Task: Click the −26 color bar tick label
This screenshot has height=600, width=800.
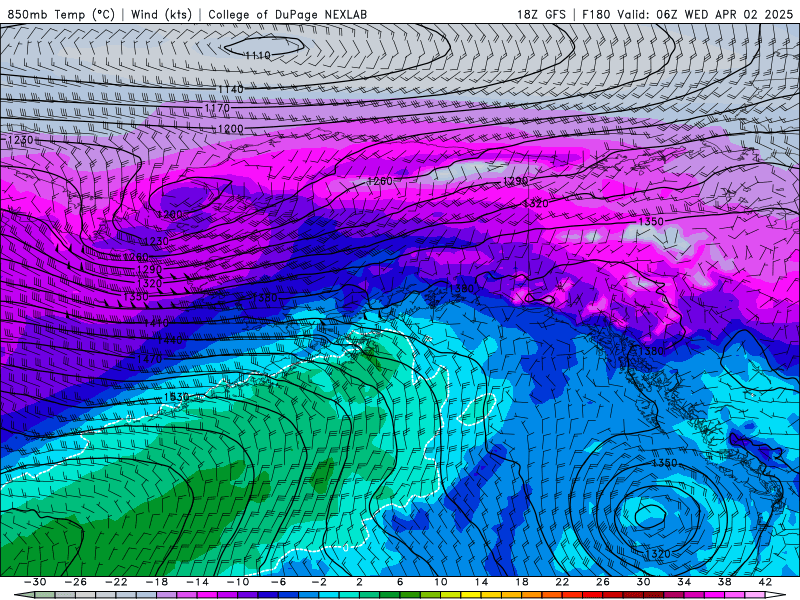Action: click(x=76, y=582)
